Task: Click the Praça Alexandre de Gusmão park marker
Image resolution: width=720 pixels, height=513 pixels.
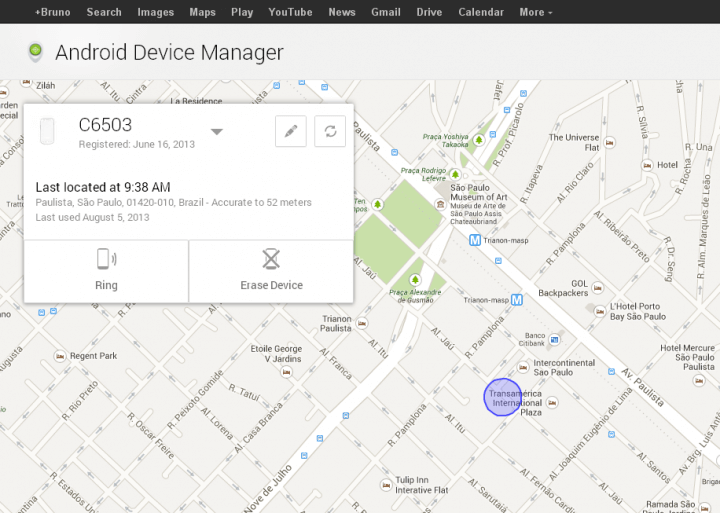Action: pyautogui.click(x=414, y=279)
